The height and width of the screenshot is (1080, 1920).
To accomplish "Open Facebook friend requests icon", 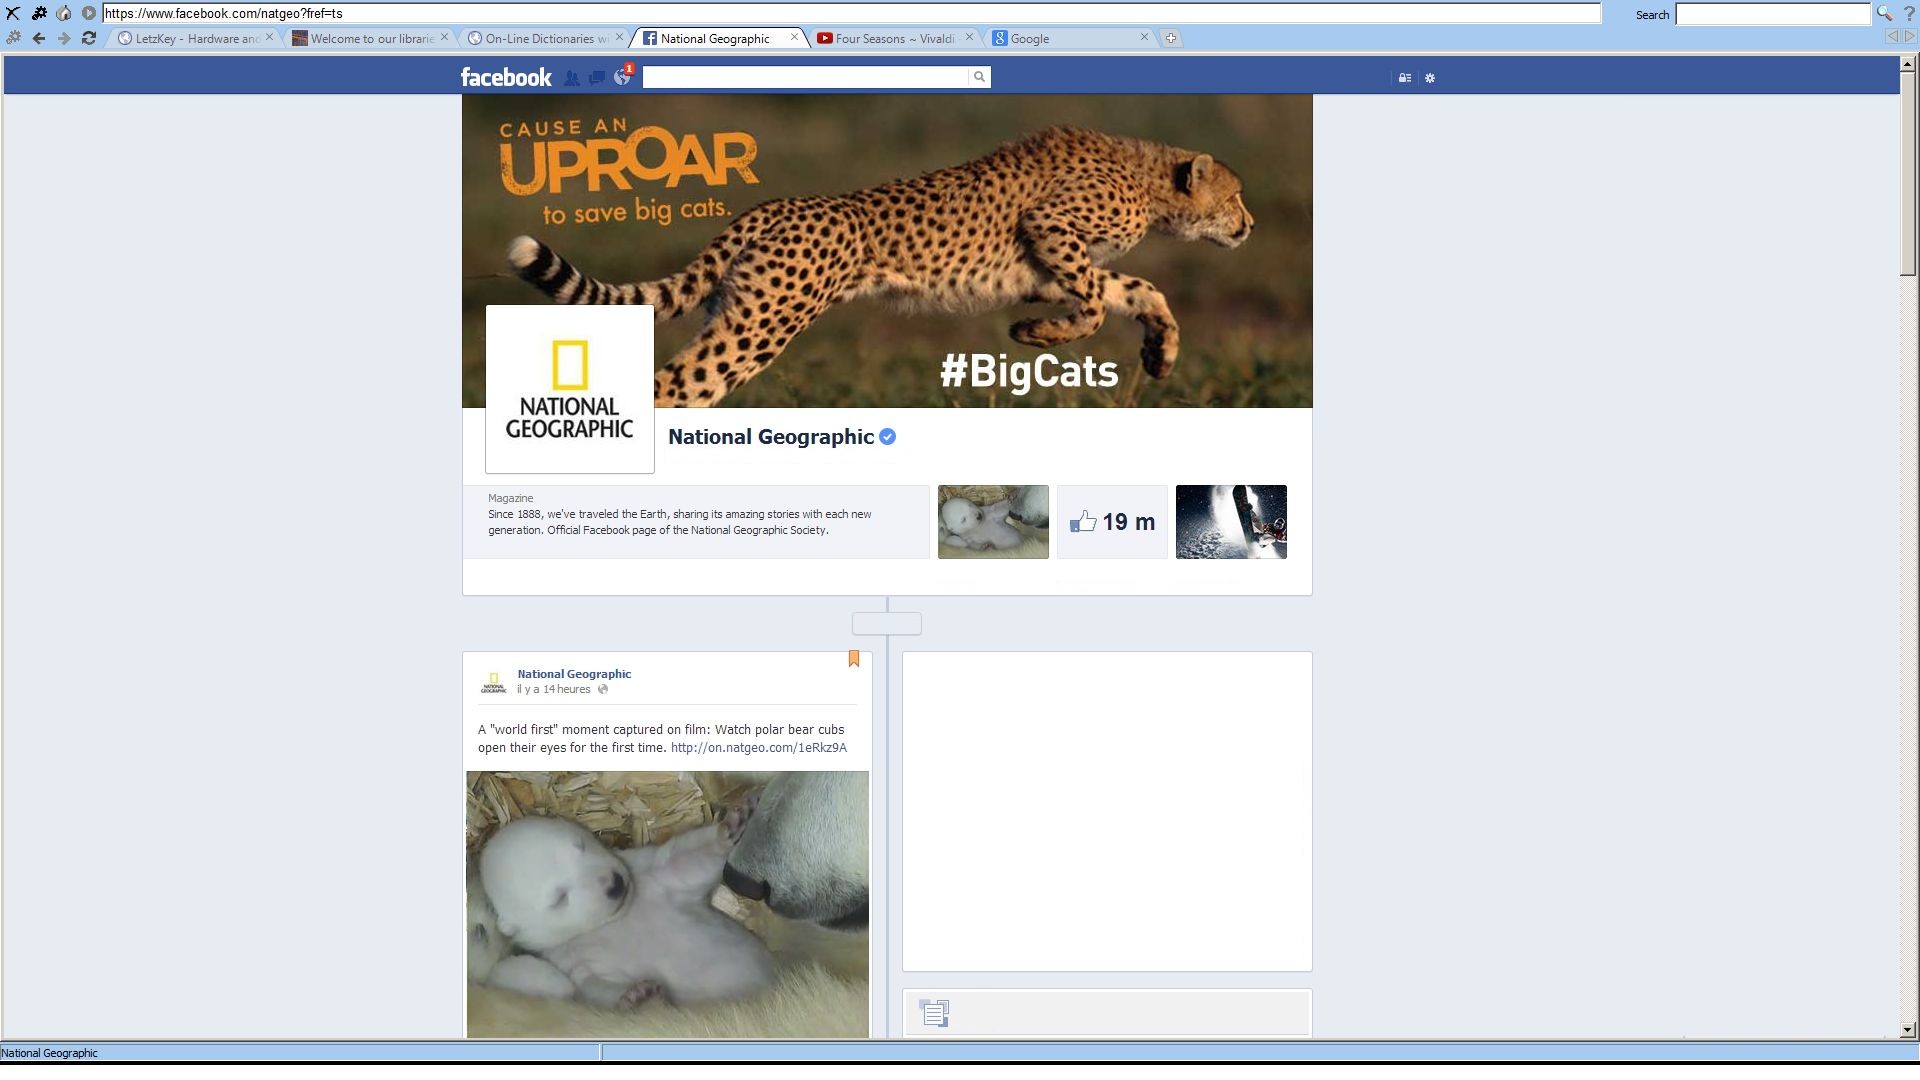I will click(572, 77).
